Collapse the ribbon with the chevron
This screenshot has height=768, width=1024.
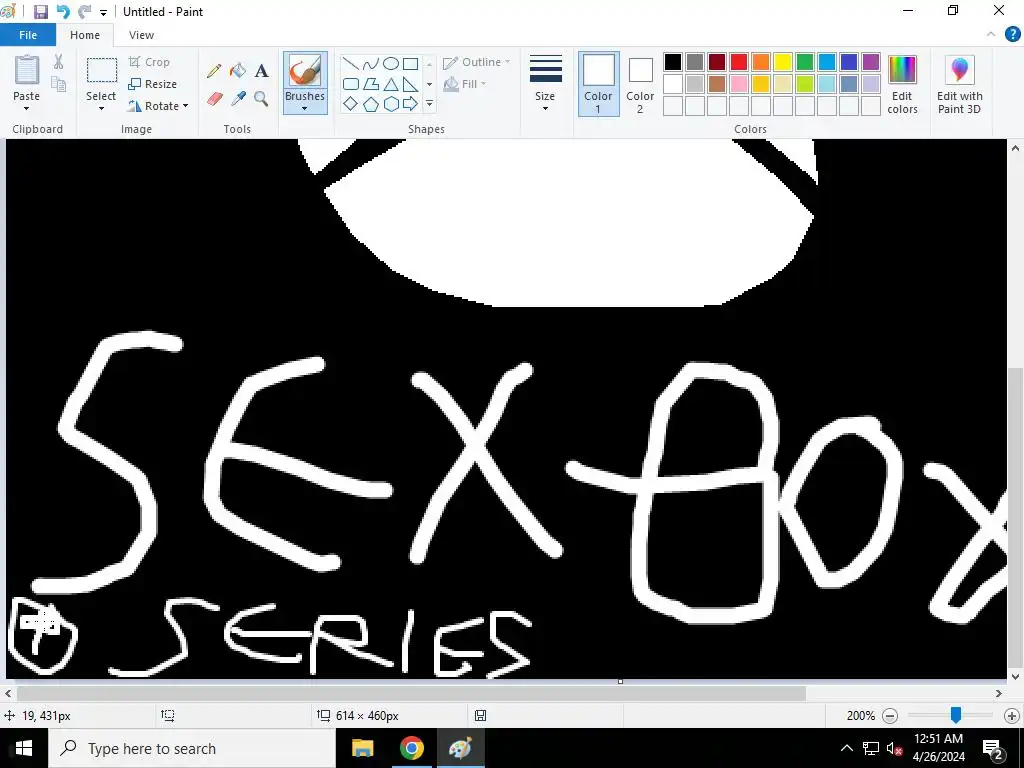click(x=991, y=35)
